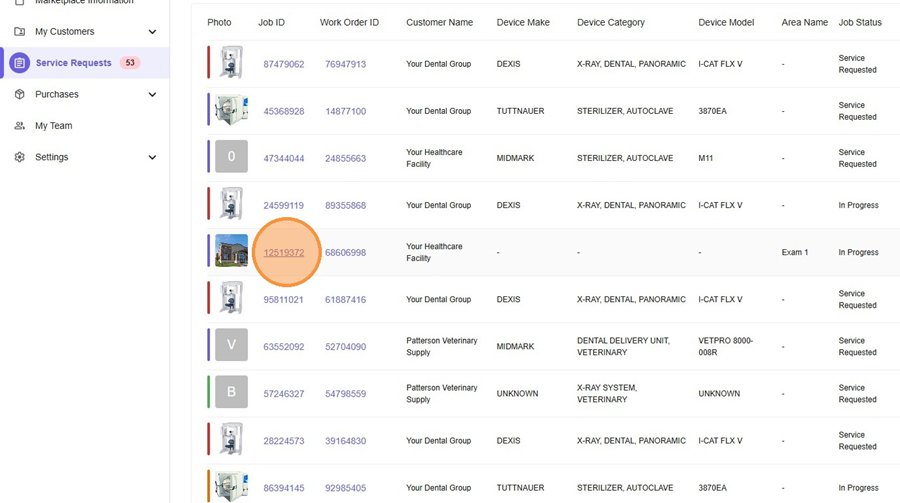Image resolution: width=900 pixels, height=503 pixels.
Task: Click the My Team people icon
Action: tap(20, 126)
